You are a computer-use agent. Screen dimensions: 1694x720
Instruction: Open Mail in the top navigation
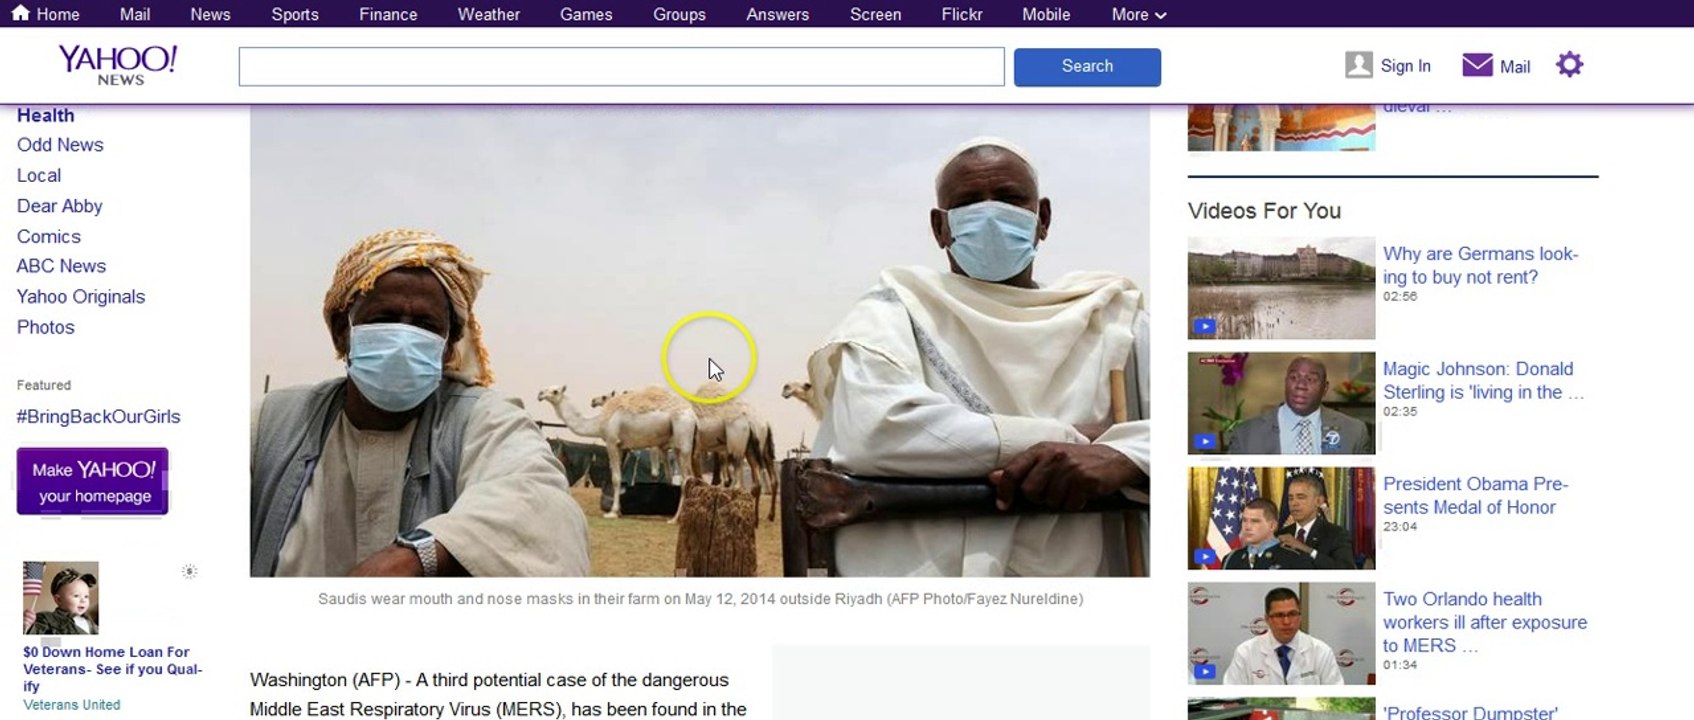(x=135, y=14)
